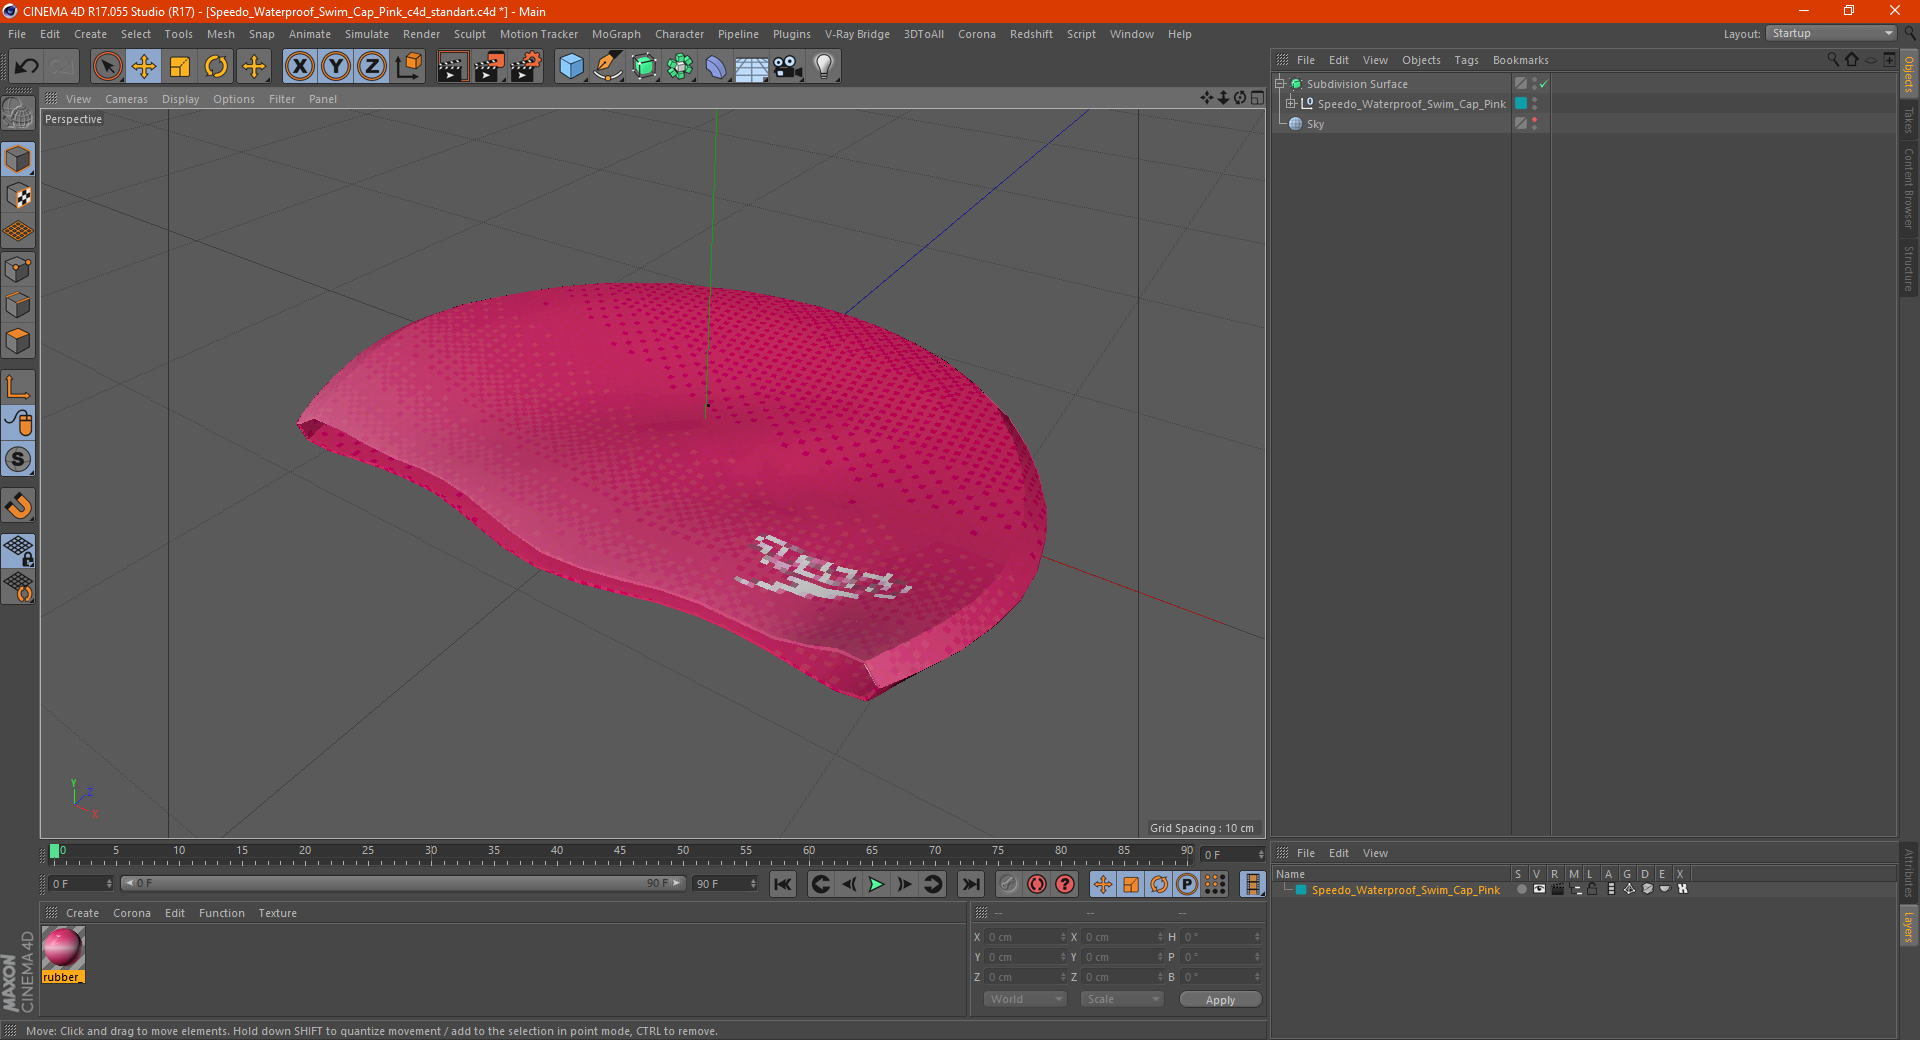Toggle X axis lock
Viewport: 1920px width, 1040px height.
click(x=299, y=67)
